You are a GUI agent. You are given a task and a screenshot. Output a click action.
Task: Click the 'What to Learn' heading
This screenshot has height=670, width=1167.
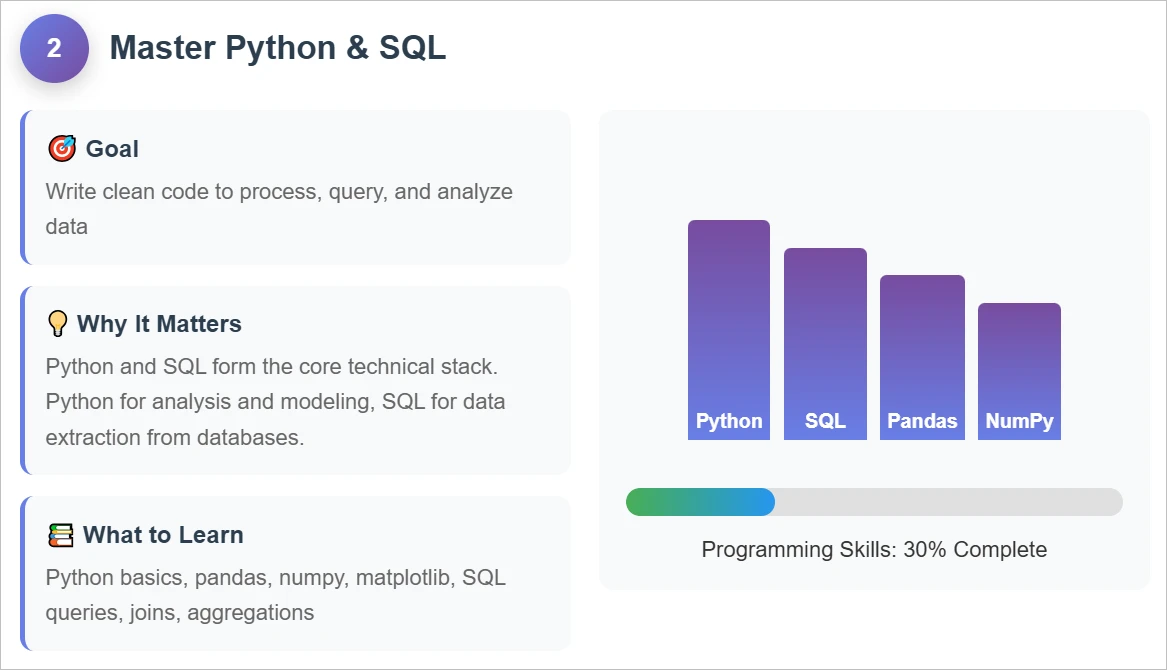(x=163, y=535)
